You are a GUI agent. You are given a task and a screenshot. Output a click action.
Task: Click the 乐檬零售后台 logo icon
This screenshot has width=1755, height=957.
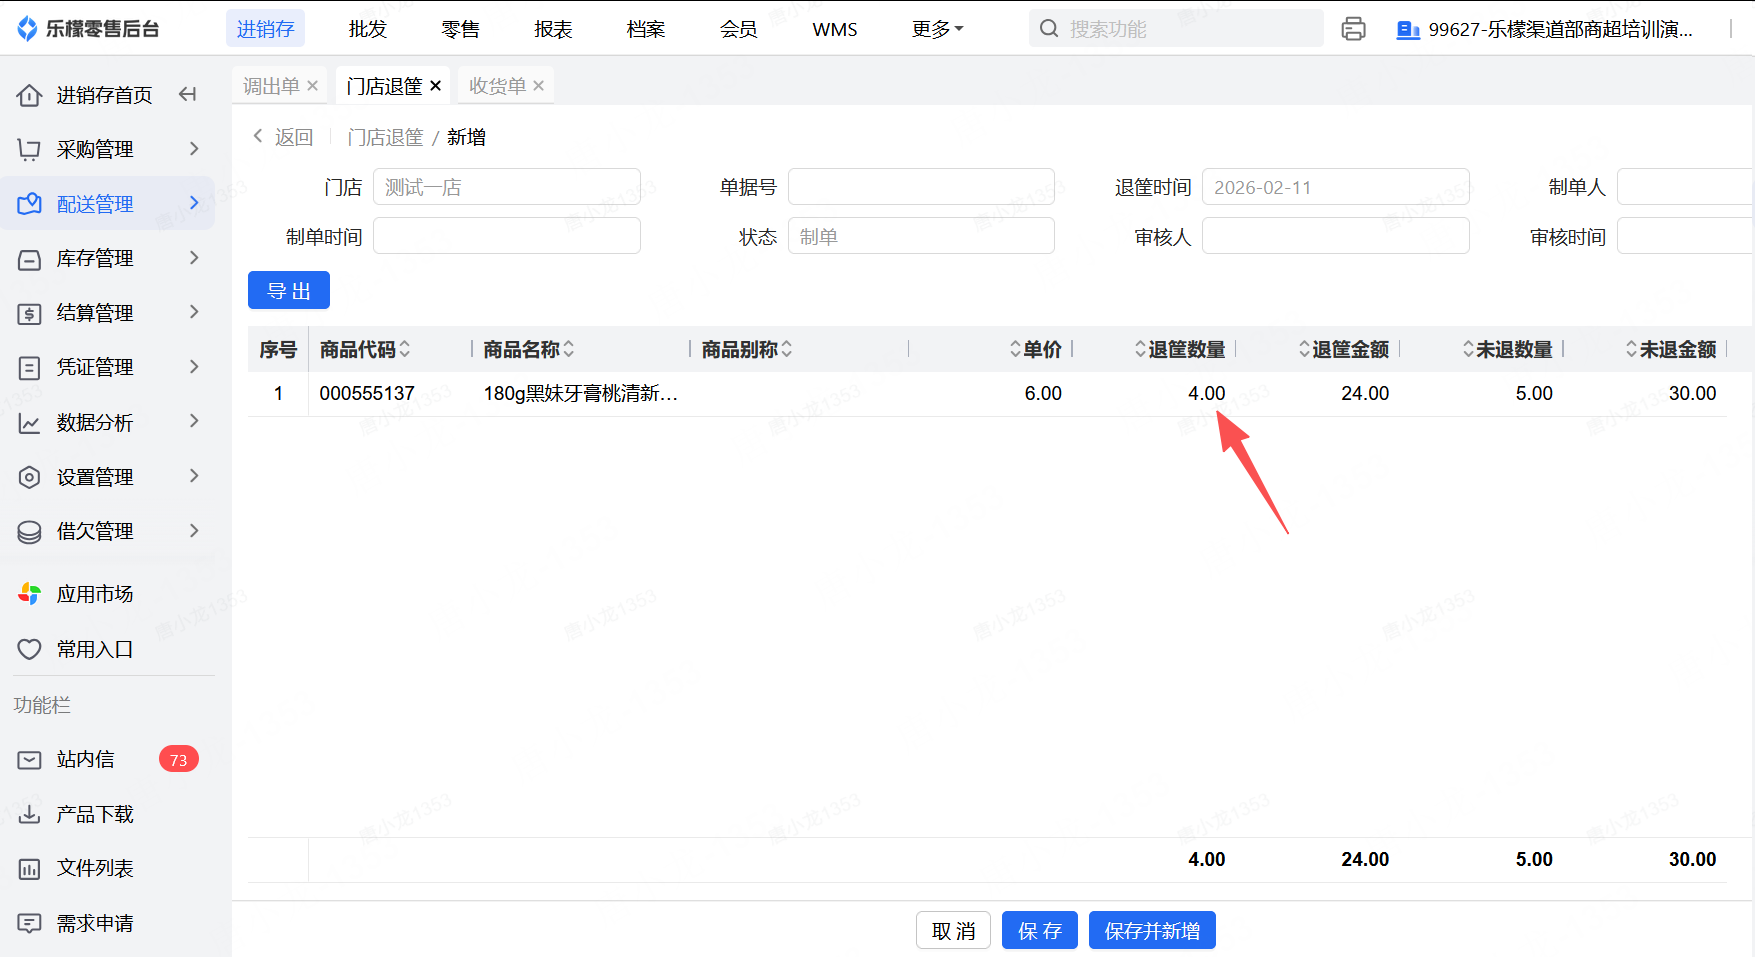tap(27, 29)
